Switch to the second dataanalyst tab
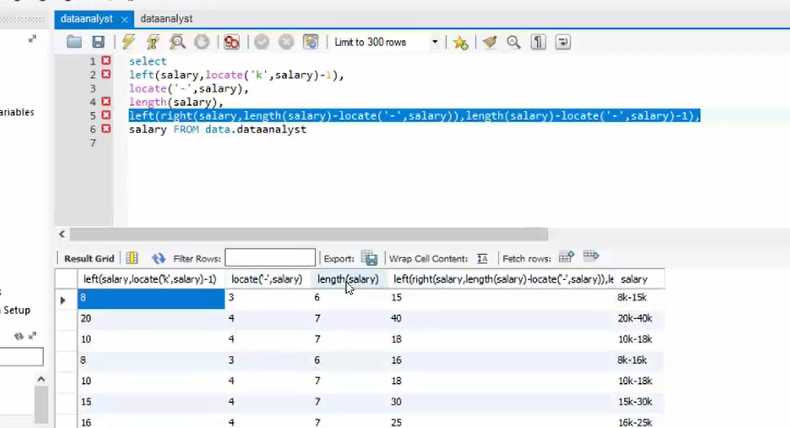The height and width of the screenshot is (428, 790). tap(166, 19)
